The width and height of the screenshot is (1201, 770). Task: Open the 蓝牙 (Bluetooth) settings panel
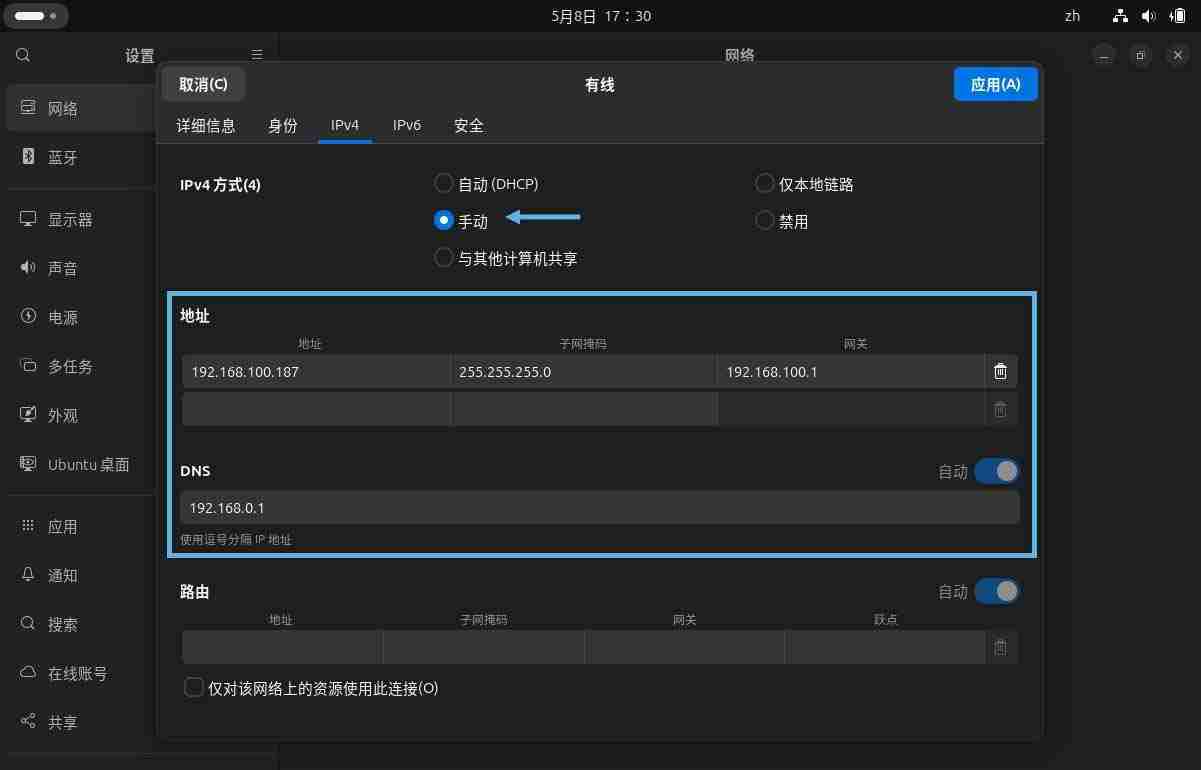(64, 157)
